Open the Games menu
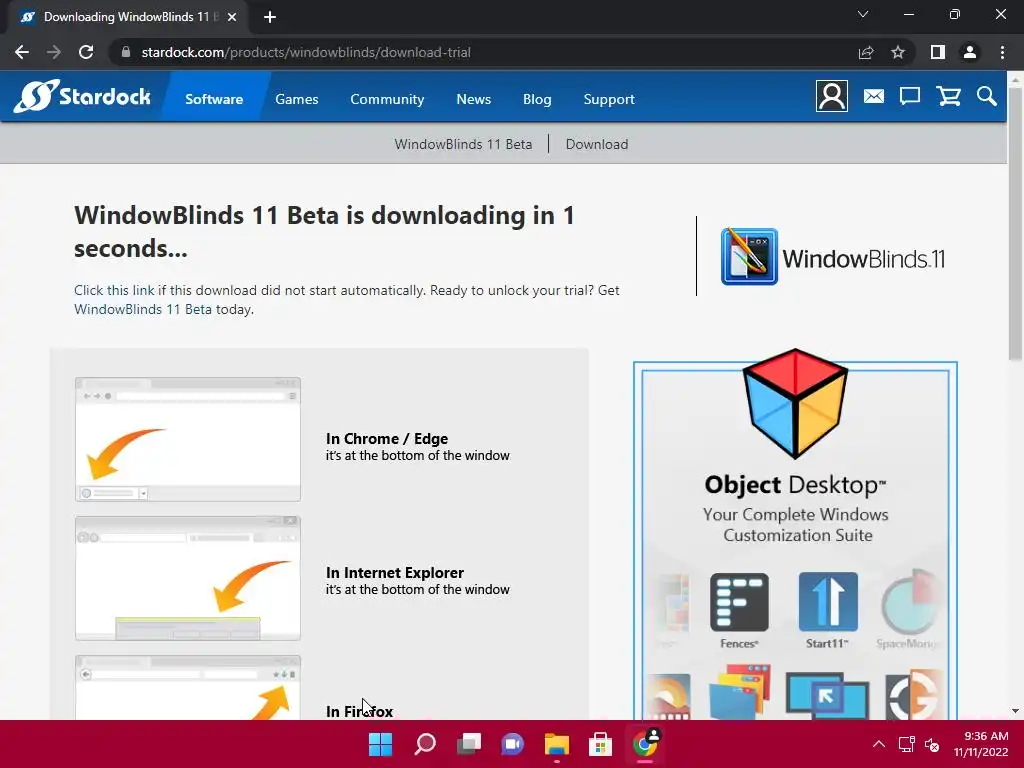Viewport: 1024px width, 768px height. click(x=296, y=99)
